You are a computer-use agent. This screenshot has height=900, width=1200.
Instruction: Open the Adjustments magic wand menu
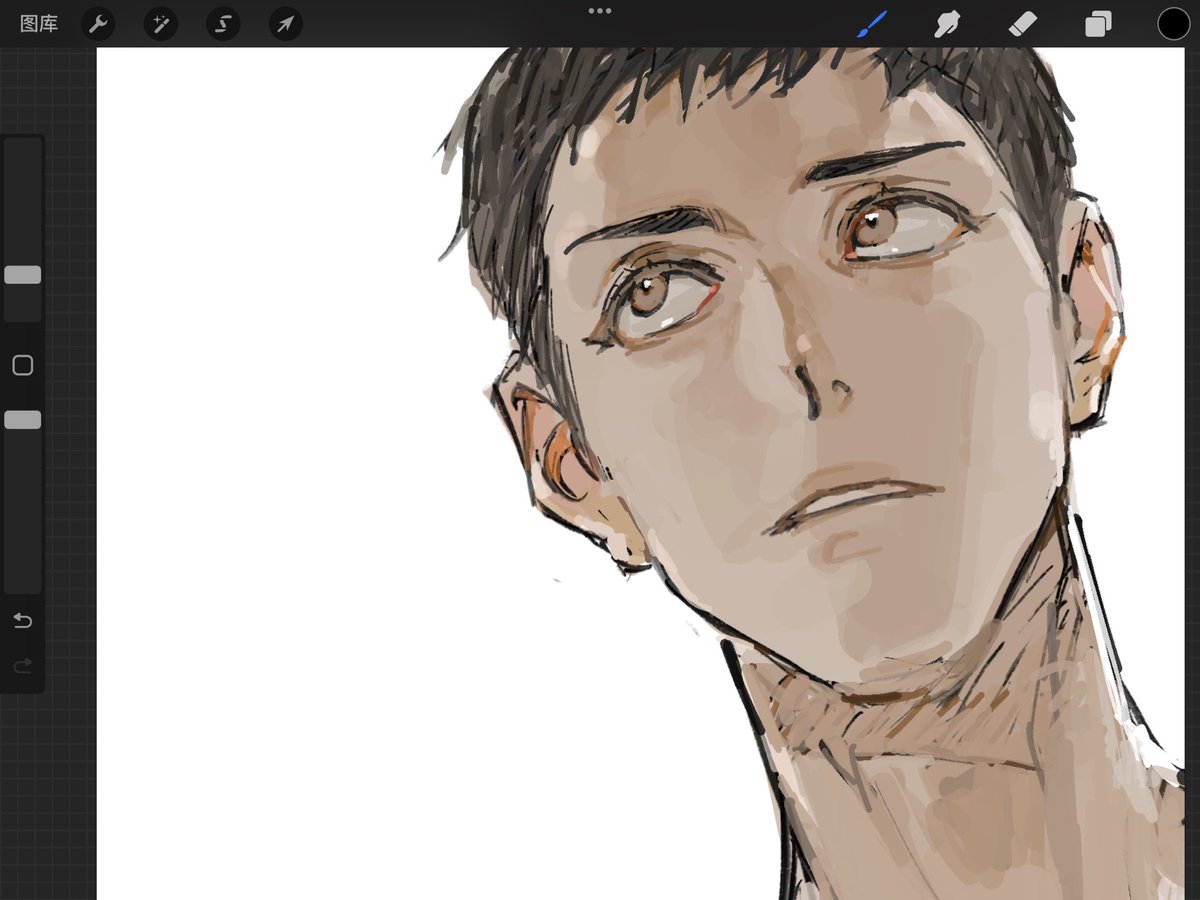(160, 24)
